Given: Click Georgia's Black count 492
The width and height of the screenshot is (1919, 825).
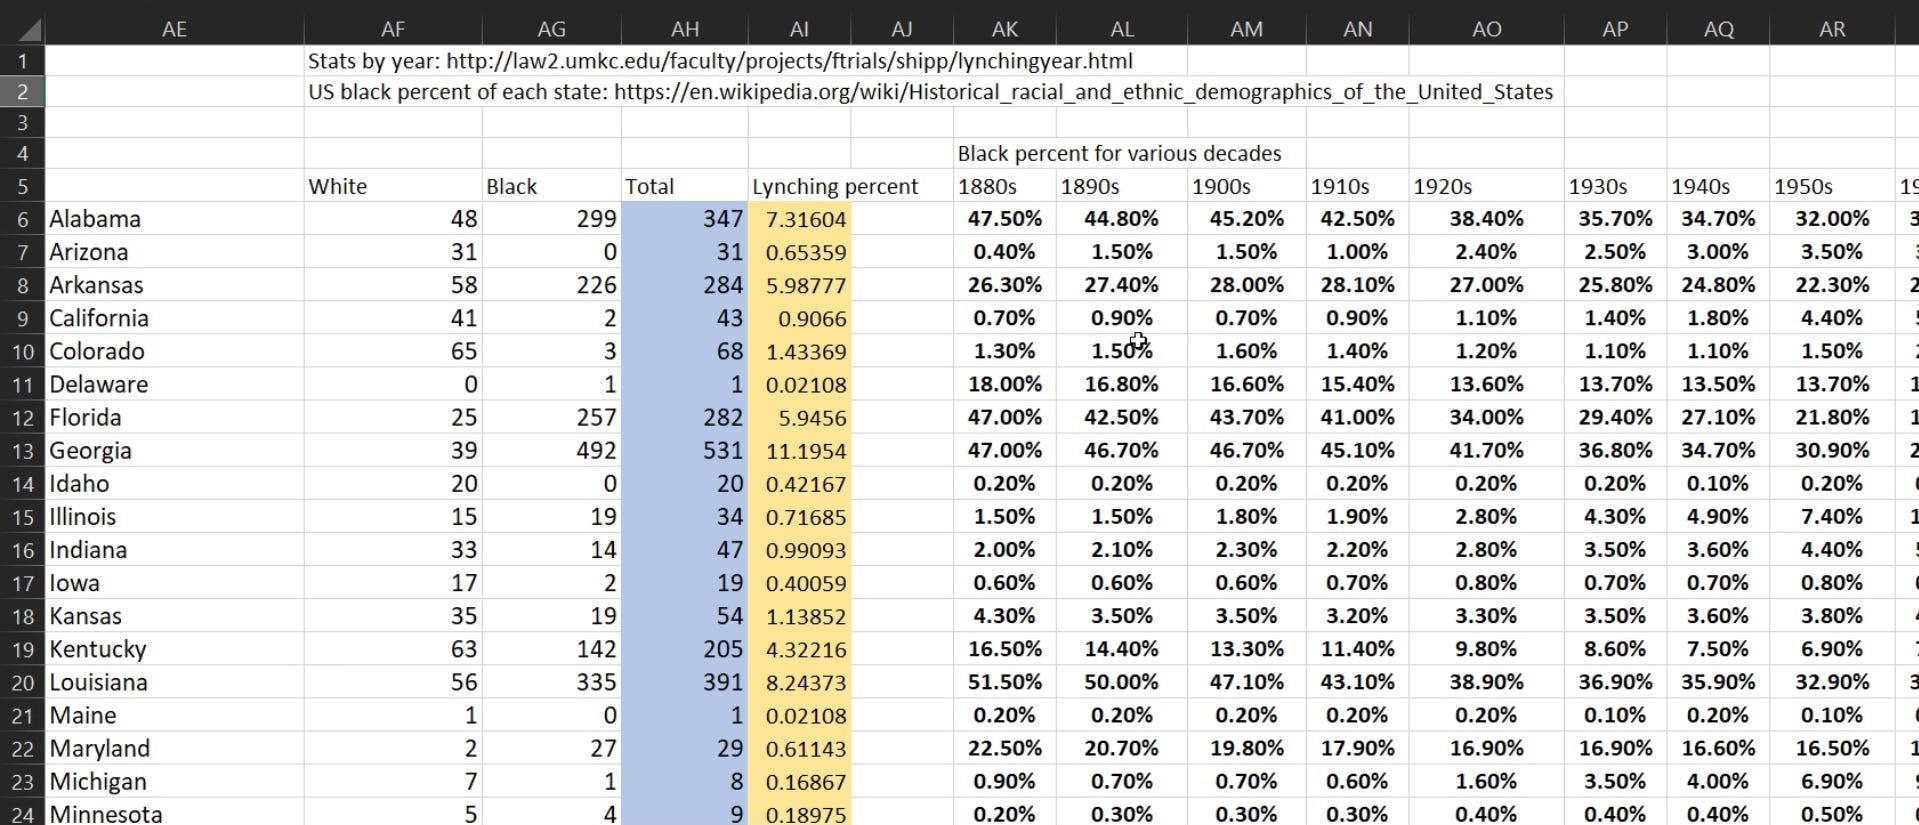Looking at the screenshot, I should click(551, 451).
